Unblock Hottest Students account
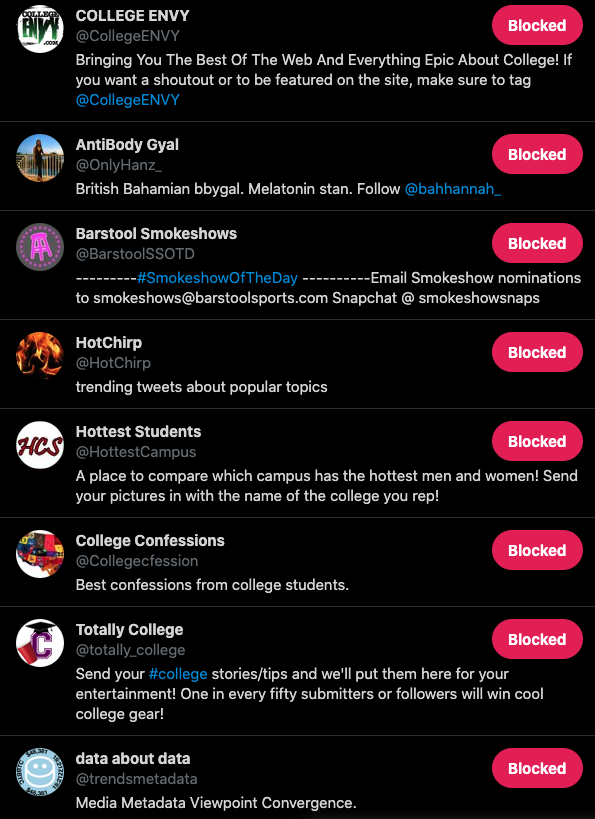Screen dimensions: 595x819 537,441
